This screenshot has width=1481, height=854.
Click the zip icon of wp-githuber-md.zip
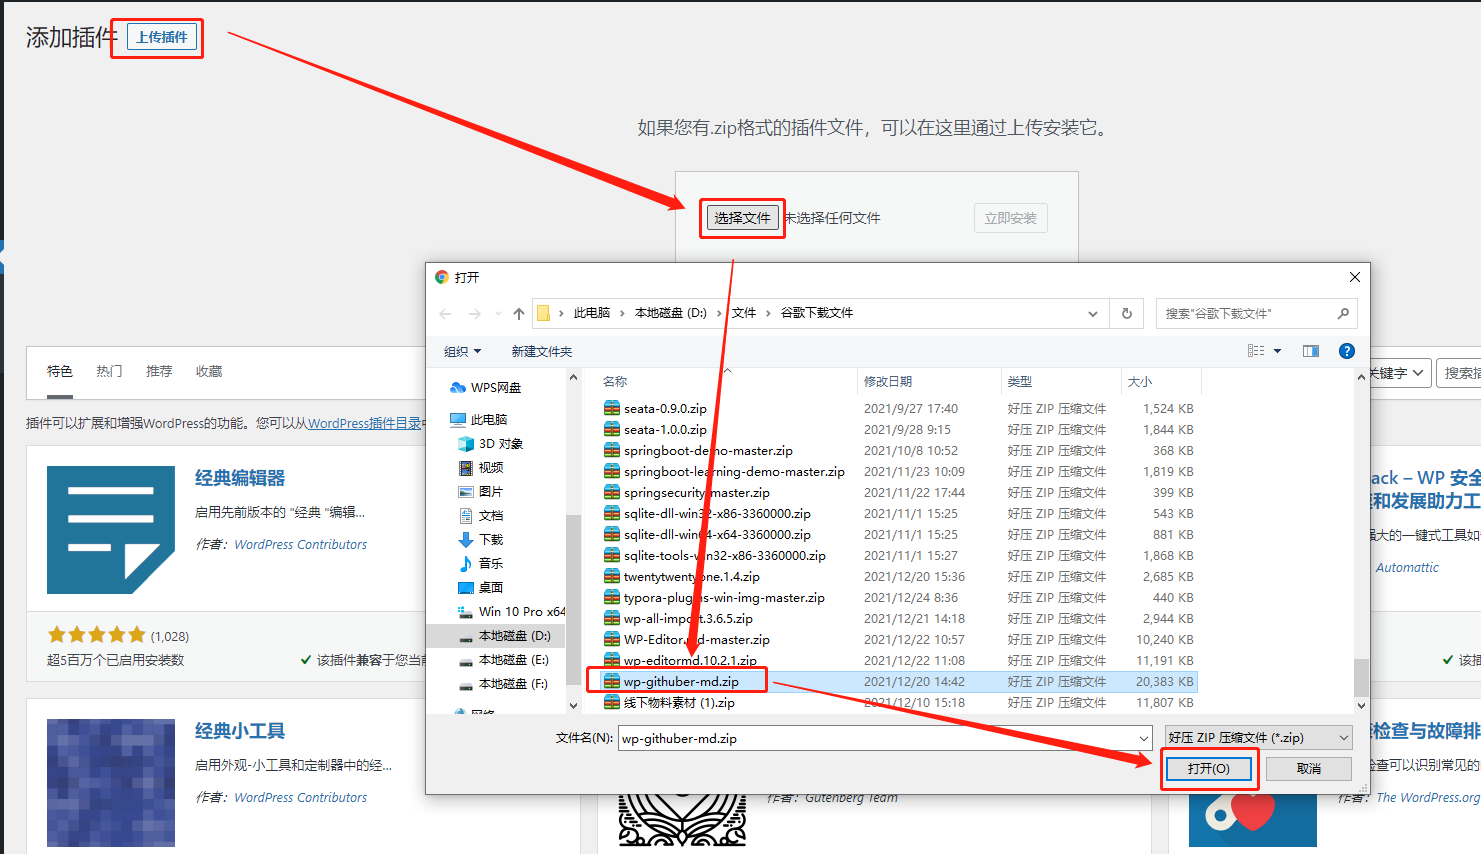(x=612, y=681)
